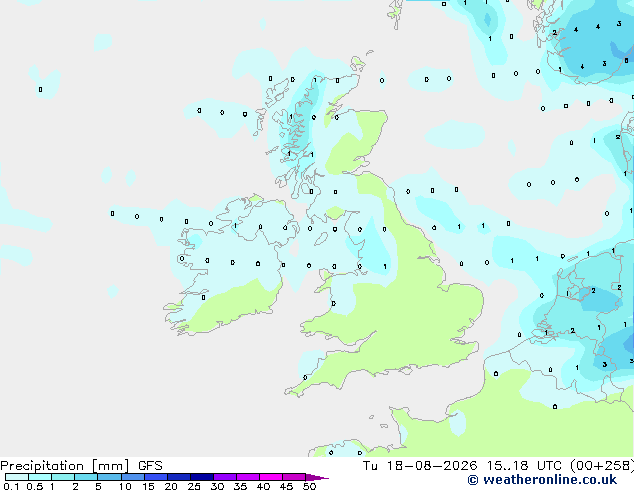
Task: Click the 1–2 mm legend color swatch
Action: (x=63, y=477)
